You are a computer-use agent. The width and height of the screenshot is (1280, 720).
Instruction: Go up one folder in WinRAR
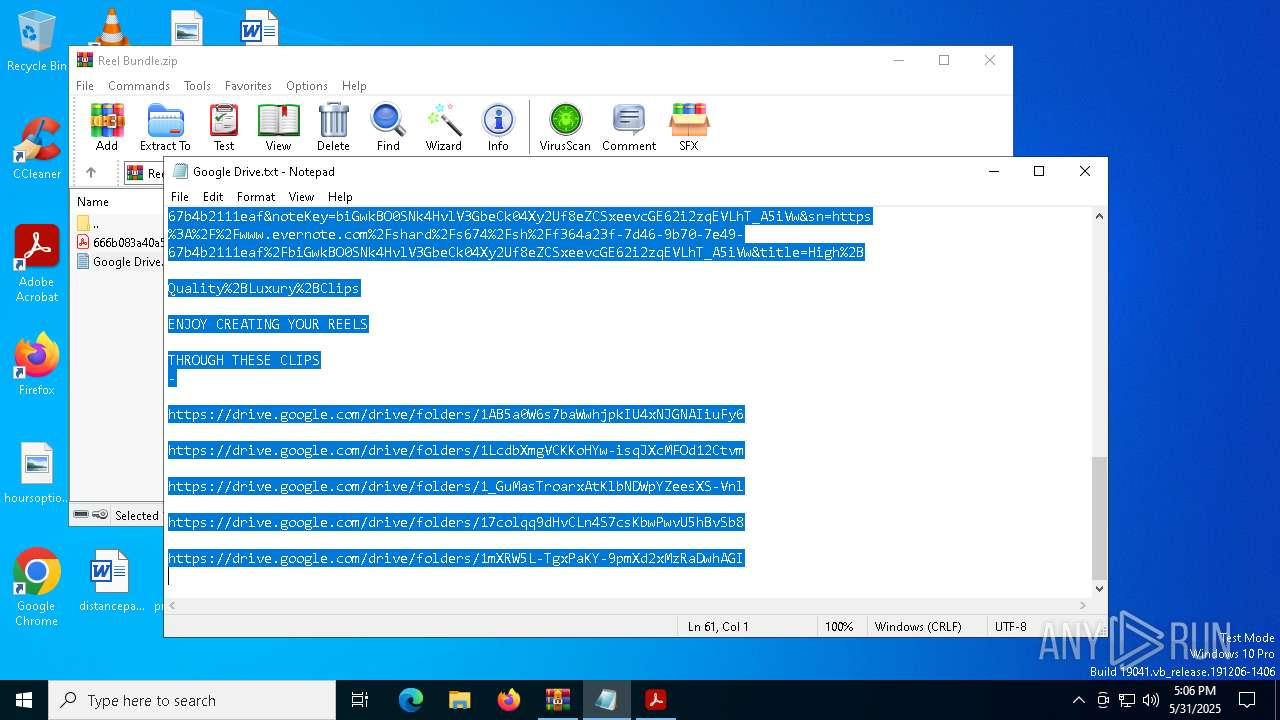(x=91, y=173)
